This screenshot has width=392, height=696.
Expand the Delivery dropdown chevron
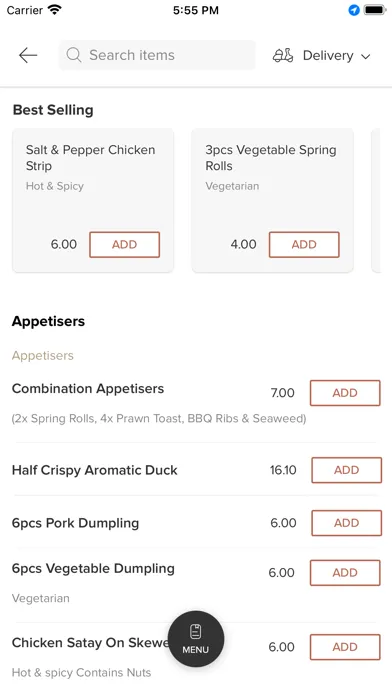point(365,56)
